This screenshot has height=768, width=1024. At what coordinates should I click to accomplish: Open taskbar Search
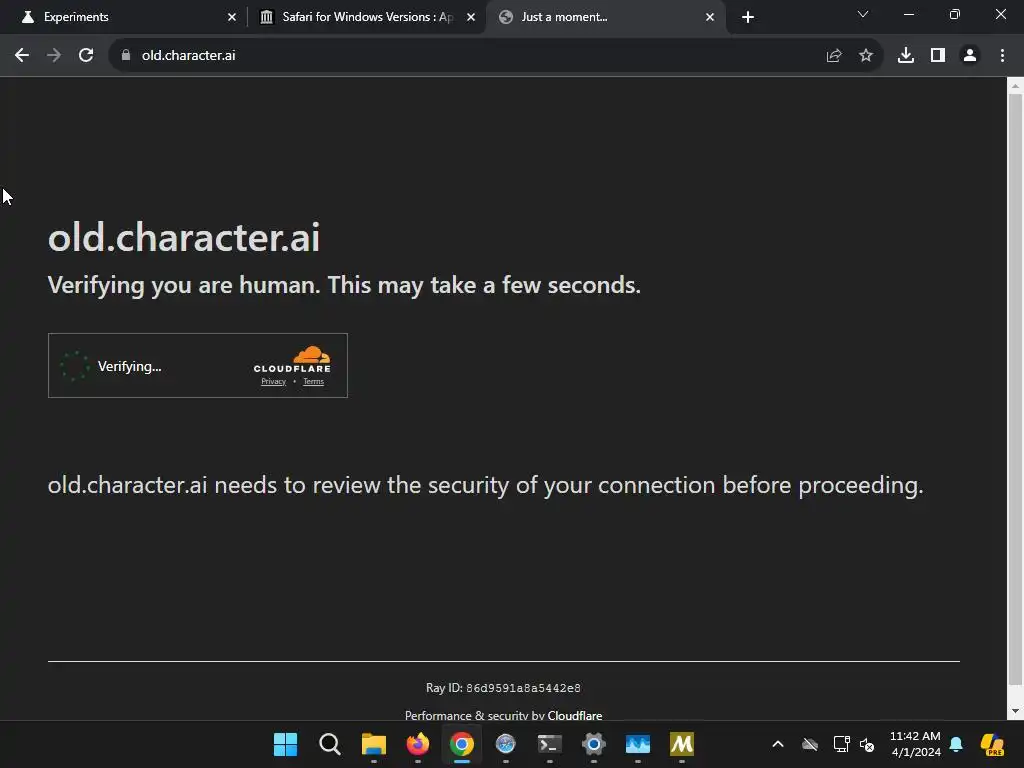click(x=330, y=744)
